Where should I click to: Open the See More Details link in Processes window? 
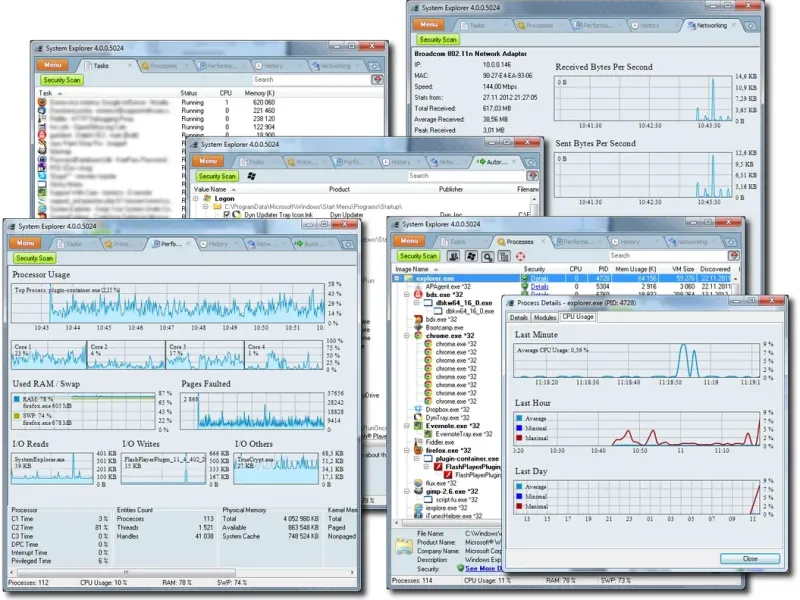click(483, 568)
